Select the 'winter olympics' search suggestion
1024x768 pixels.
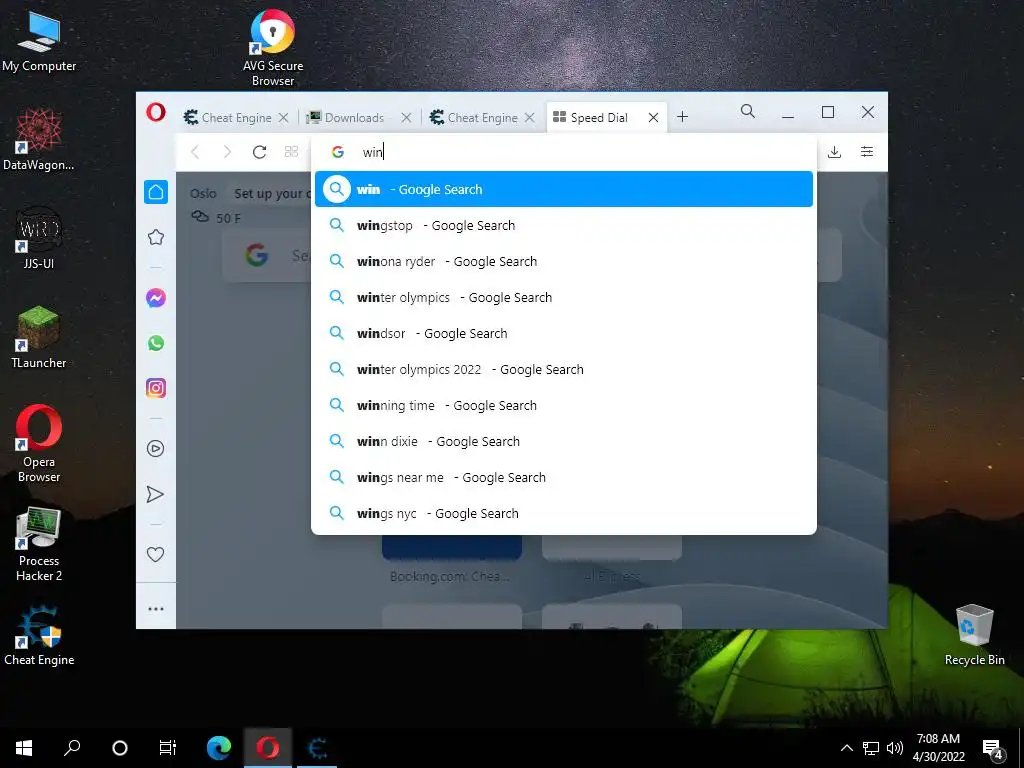pyautogui.click(x=564, y=297)
